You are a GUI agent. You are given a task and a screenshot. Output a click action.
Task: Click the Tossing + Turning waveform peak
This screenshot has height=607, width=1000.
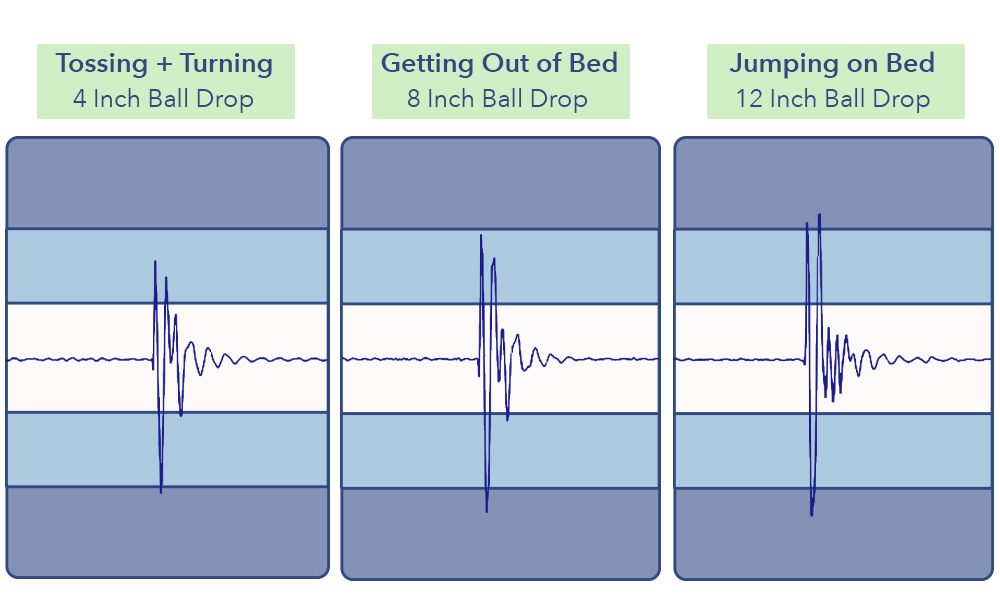point(155,262)
